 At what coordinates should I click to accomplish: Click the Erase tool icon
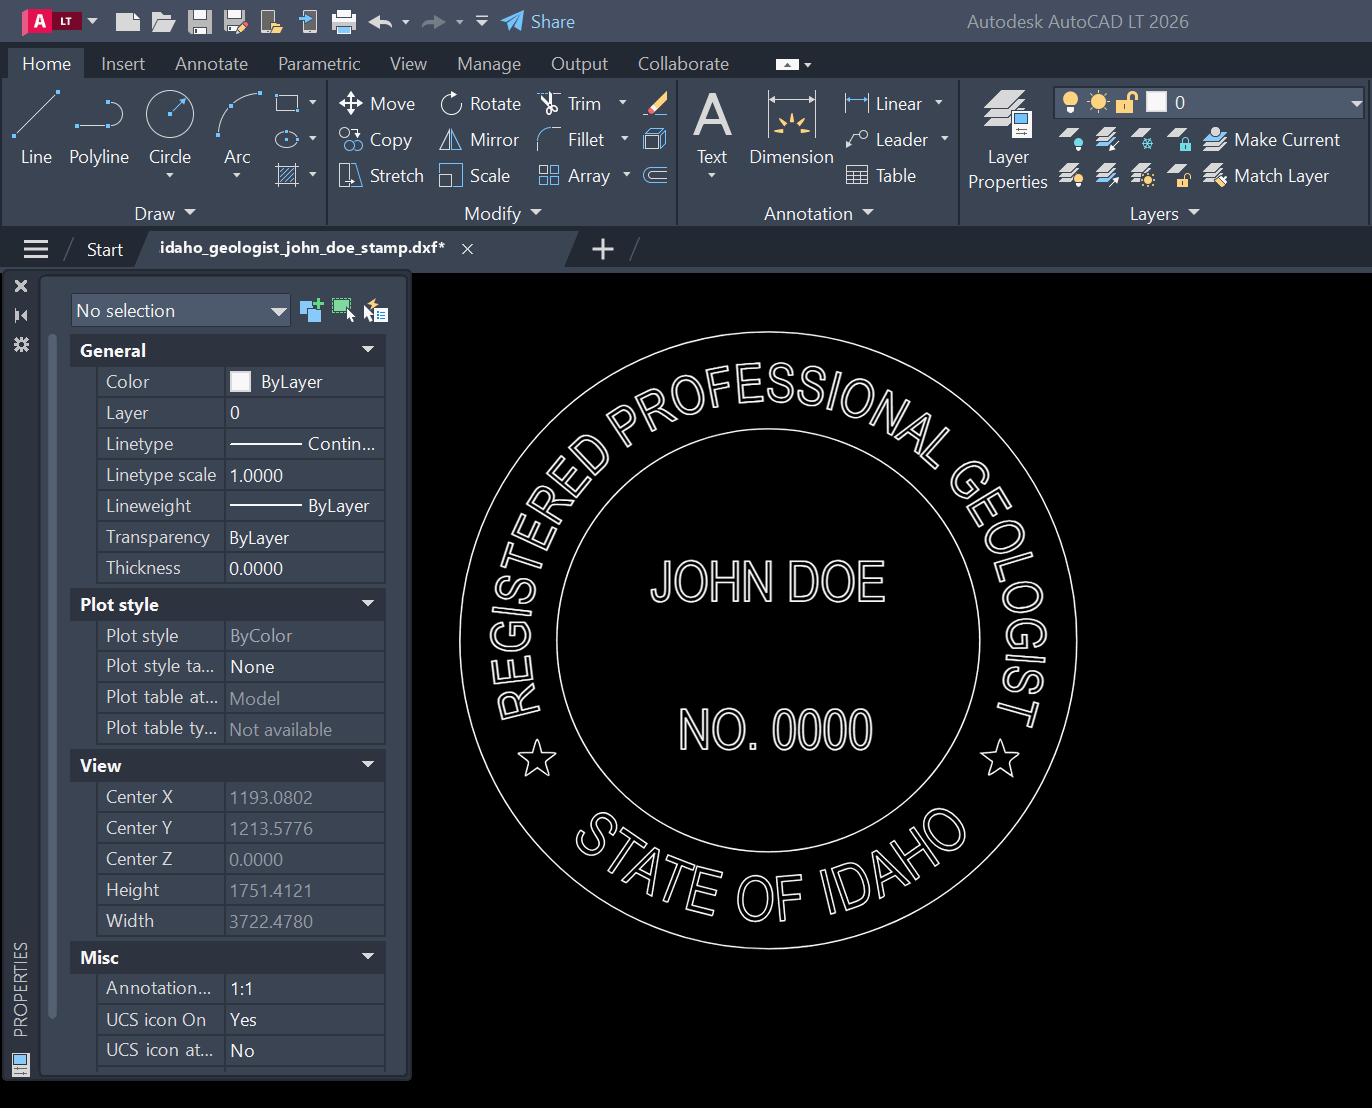[x=656, y=103]
